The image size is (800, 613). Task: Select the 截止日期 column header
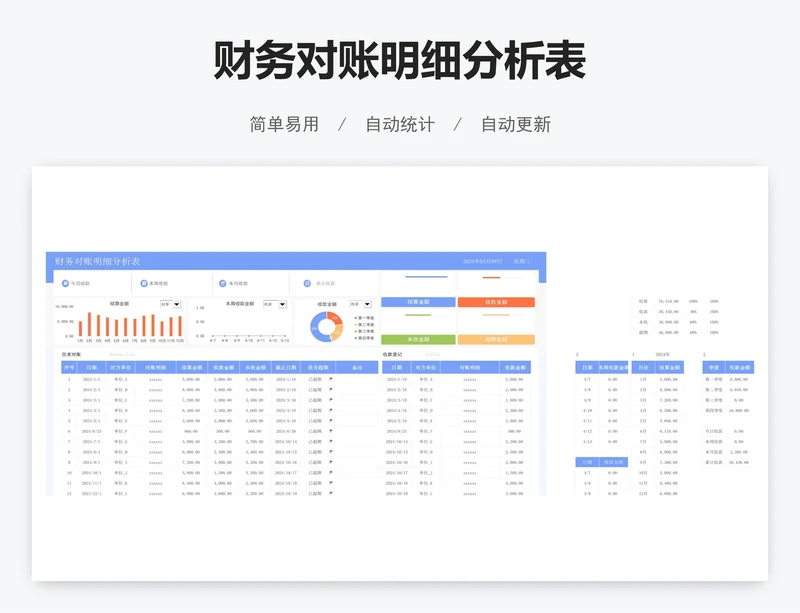click(x=286, y=367)
